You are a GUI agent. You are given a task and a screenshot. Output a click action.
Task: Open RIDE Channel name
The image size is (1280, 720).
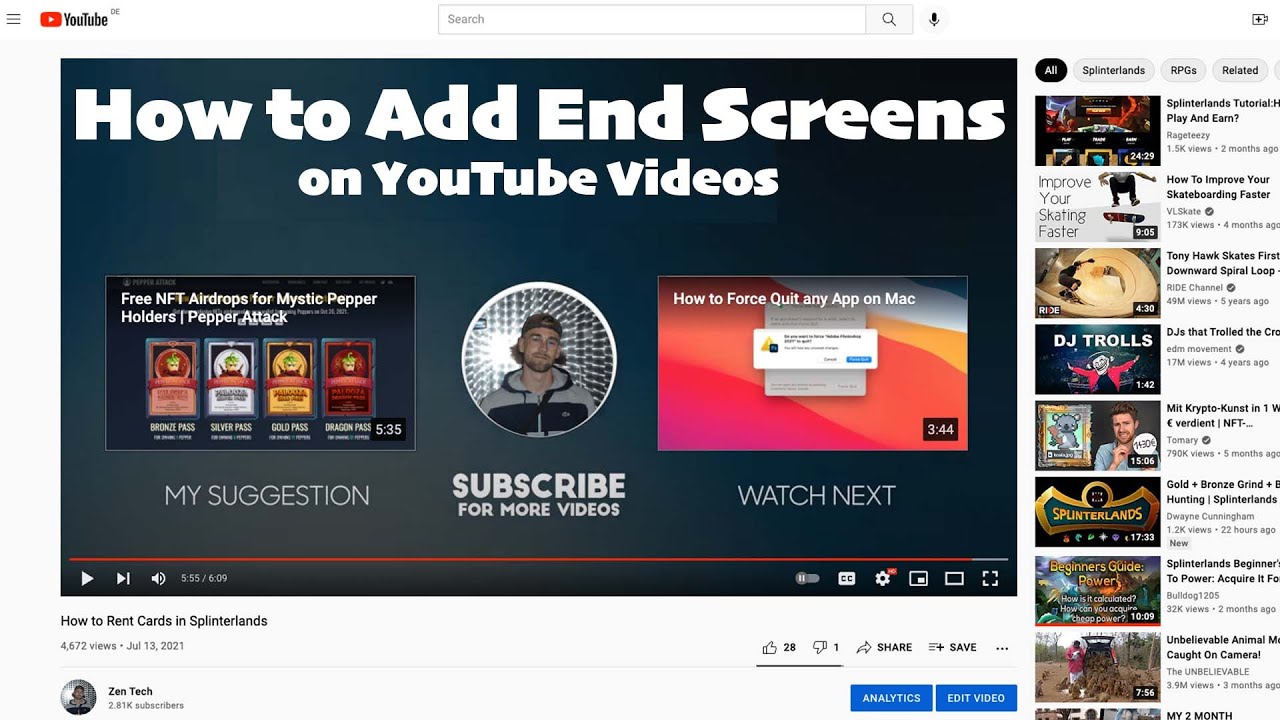tap(1195, 288)
